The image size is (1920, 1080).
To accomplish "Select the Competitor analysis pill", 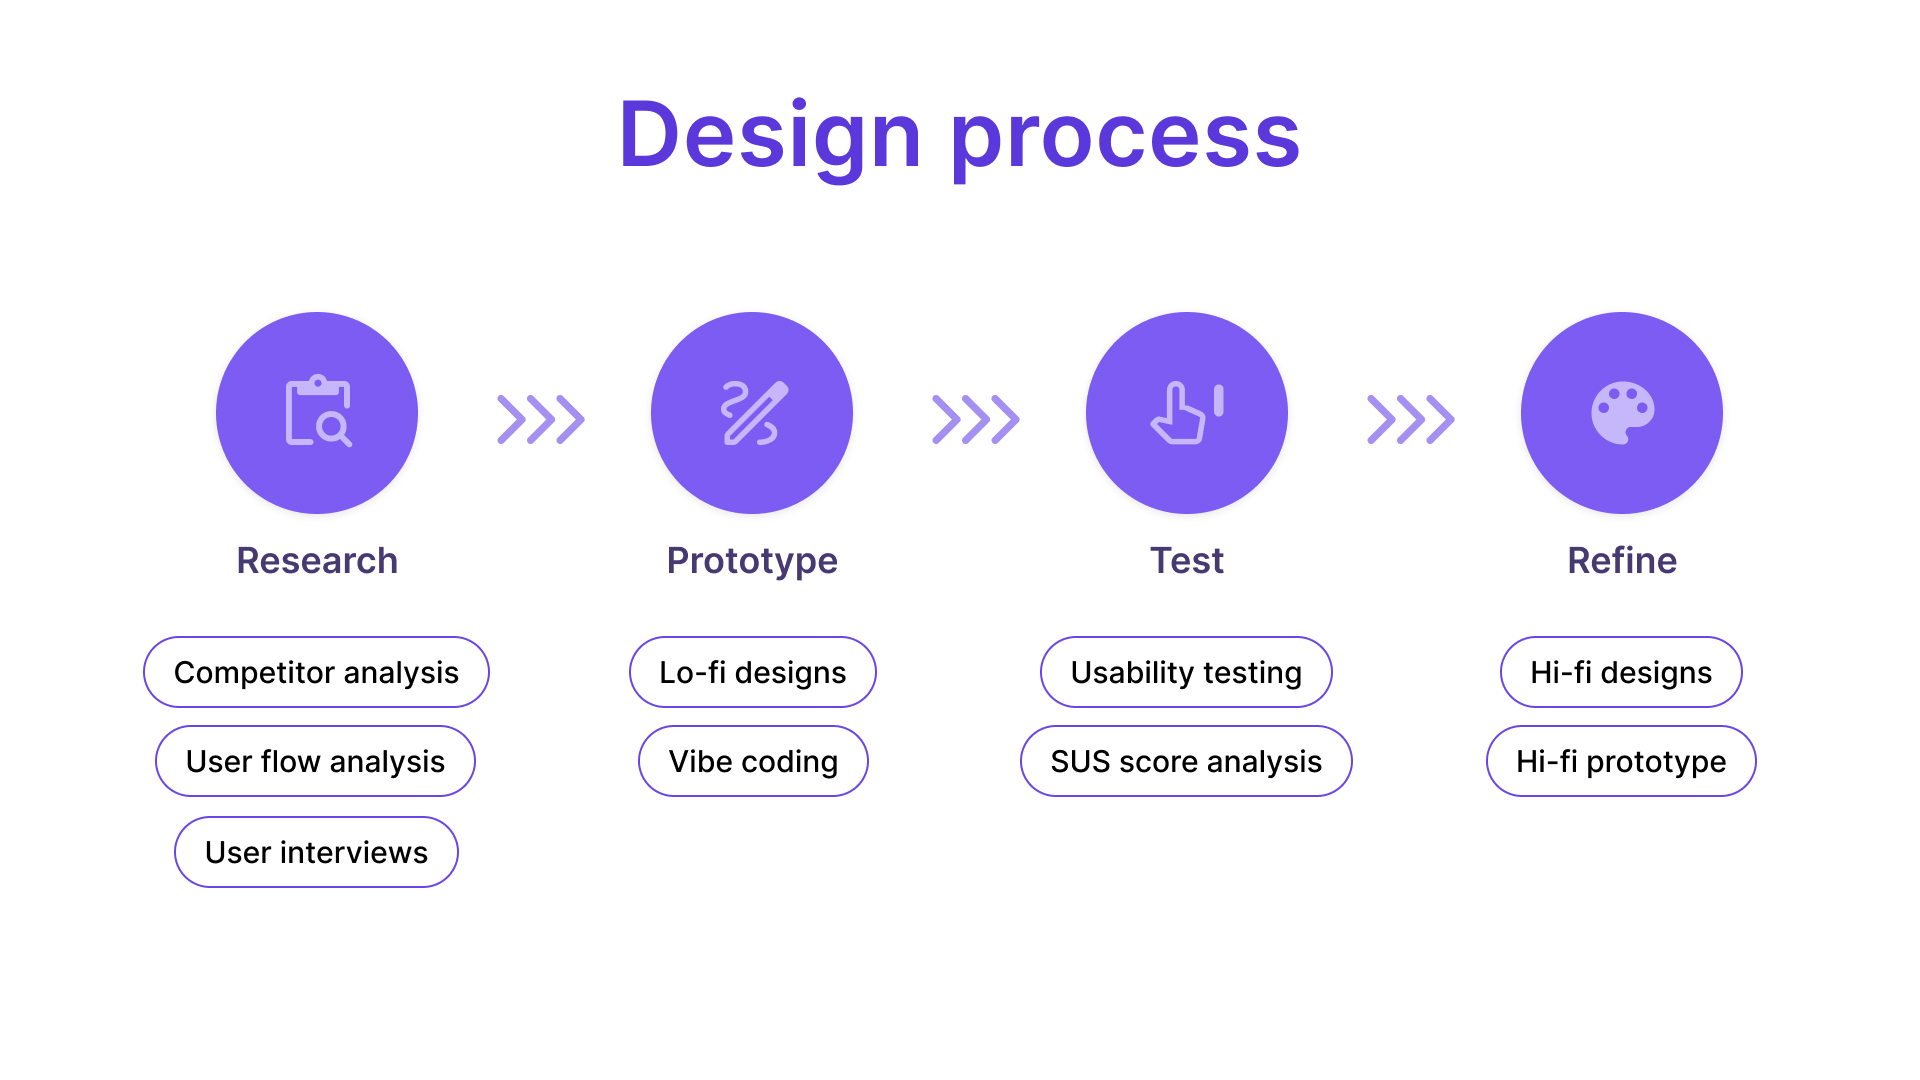I will (x=316, y=672).
